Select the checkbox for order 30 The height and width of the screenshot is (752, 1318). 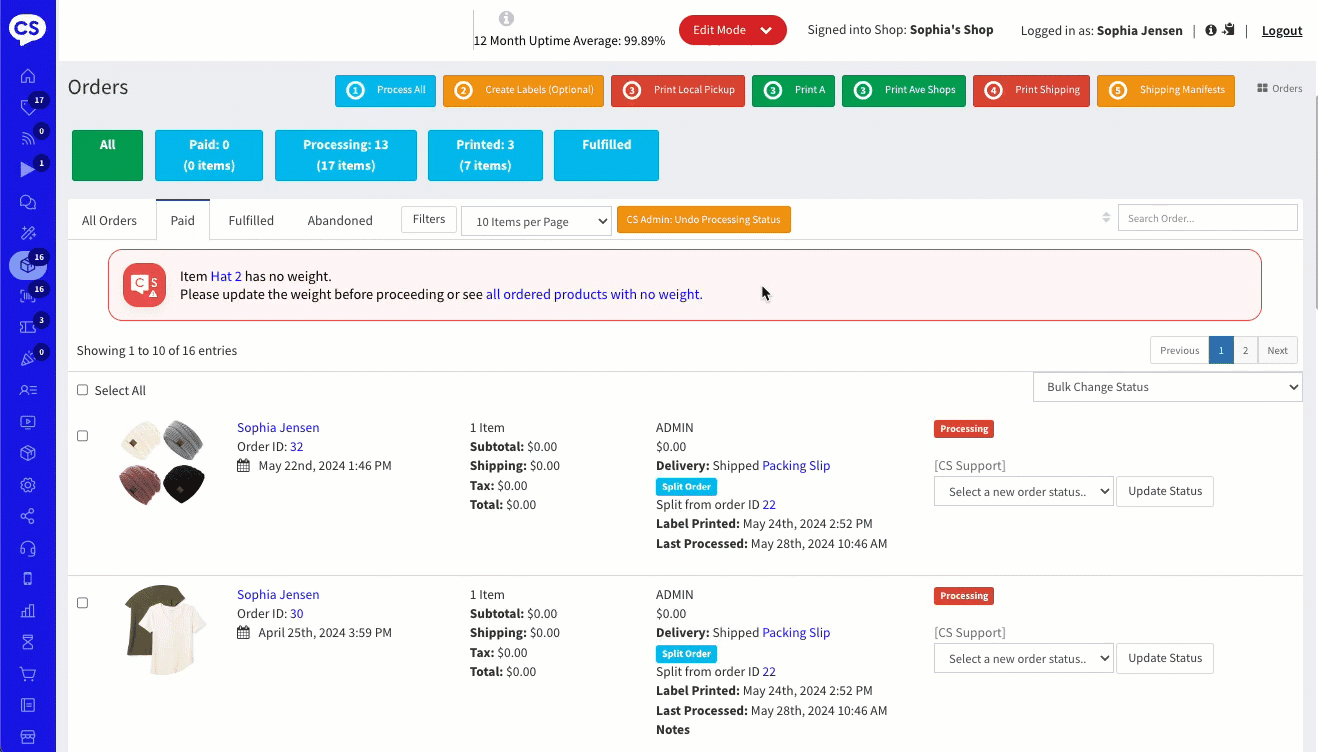tap(83, 603)
